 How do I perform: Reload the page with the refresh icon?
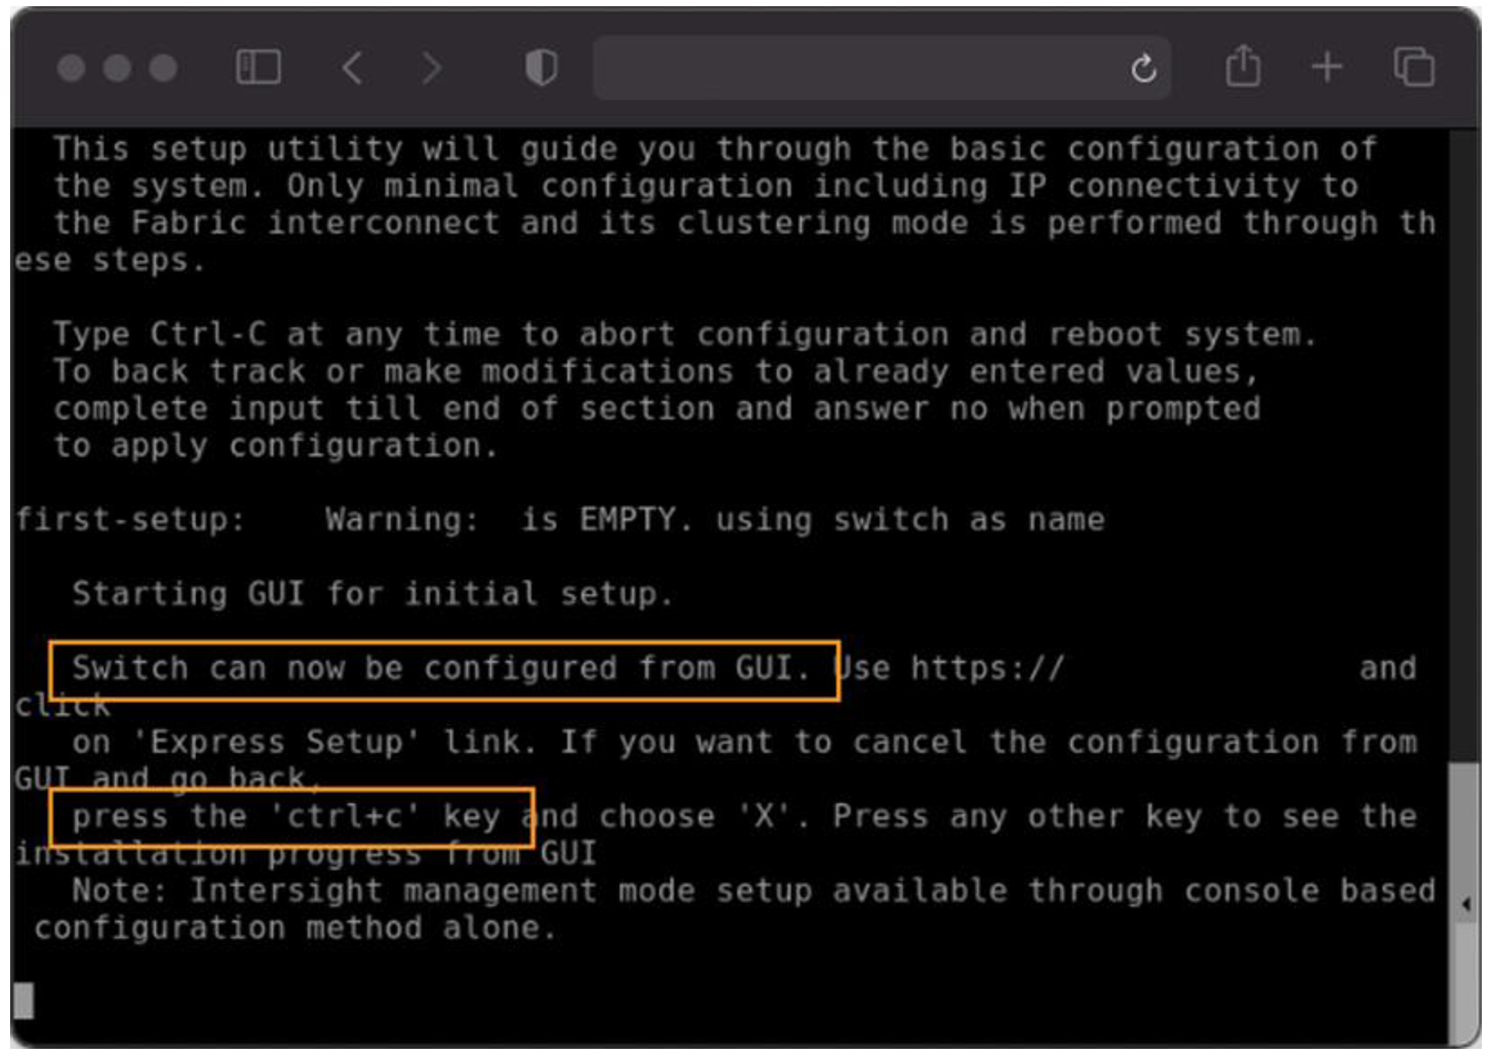click(x=1143, y=68)
